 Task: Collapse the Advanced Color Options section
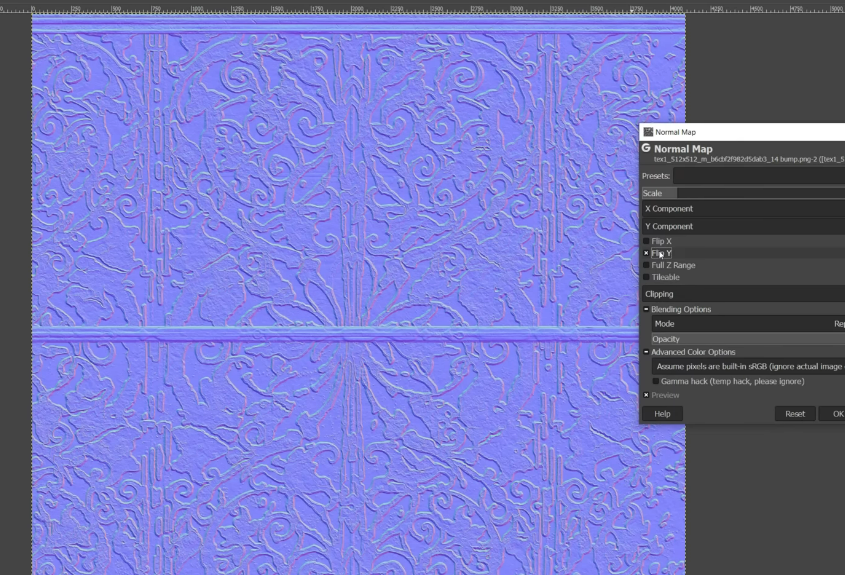pyautogui.click(x=646, y=352)
